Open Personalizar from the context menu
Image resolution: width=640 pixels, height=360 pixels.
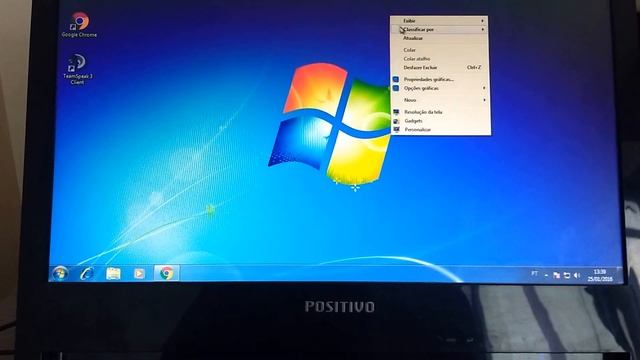pyautogui.click(x=440, y=130)
